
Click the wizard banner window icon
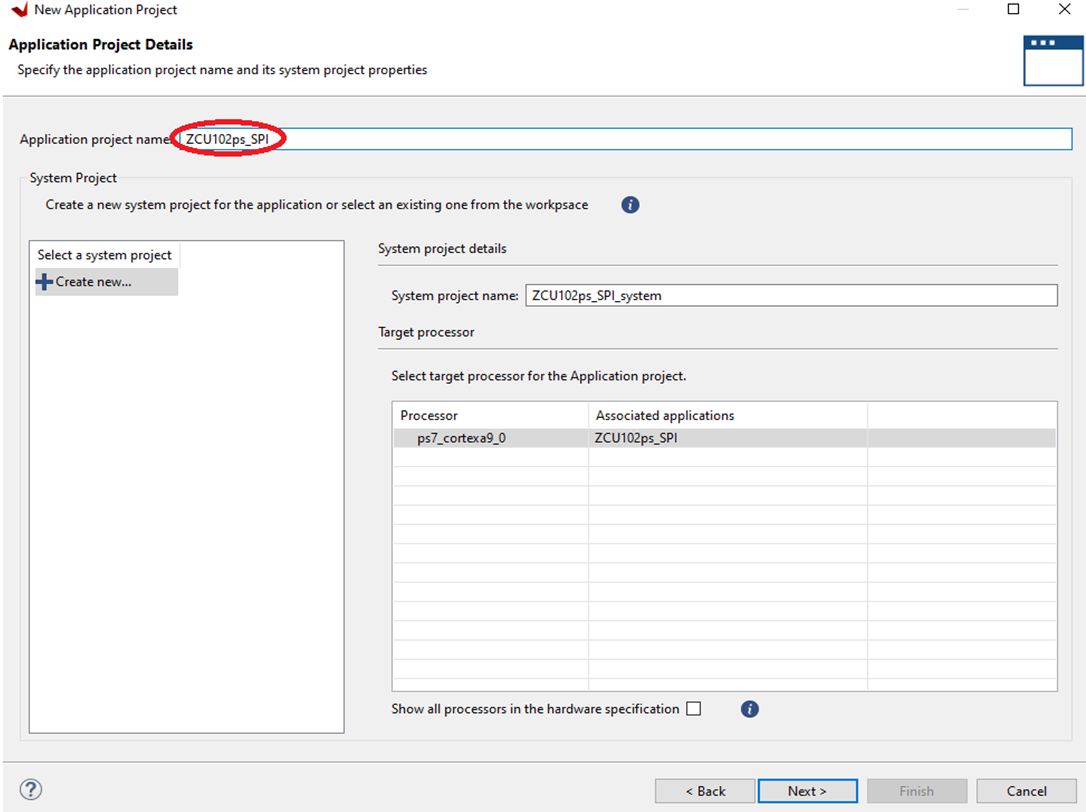tap(1052, 60)
